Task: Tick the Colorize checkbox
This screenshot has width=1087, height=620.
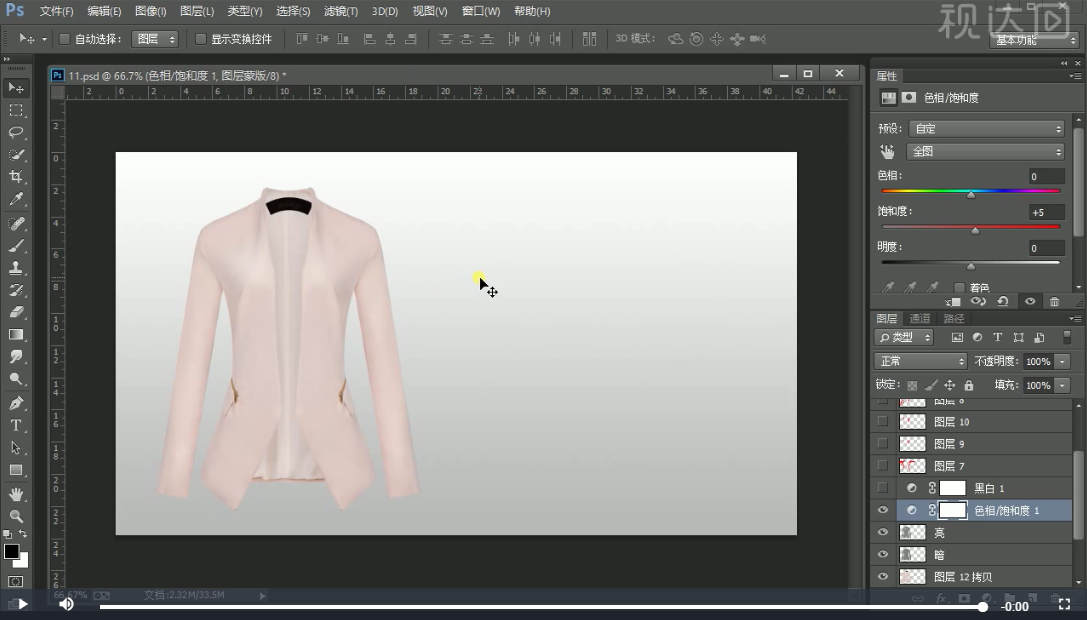Action: click(x=959, y=287)
